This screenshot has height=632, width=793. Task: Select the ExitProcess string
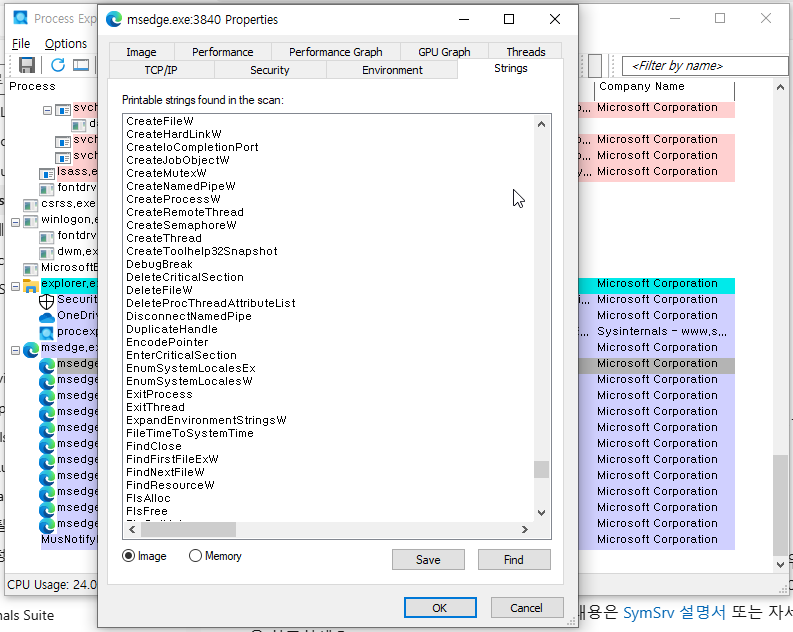coord(159,394)
